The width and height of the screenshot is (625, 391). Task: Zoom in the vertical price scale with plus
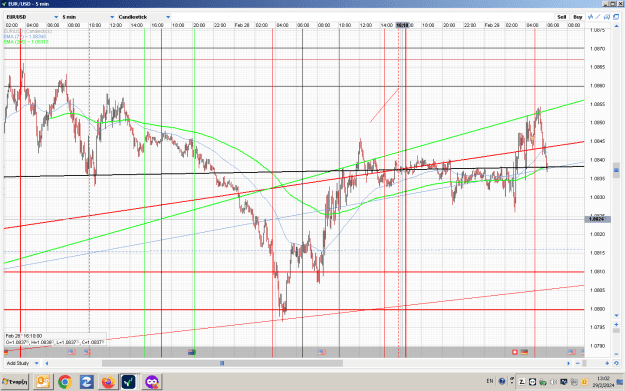616,325
